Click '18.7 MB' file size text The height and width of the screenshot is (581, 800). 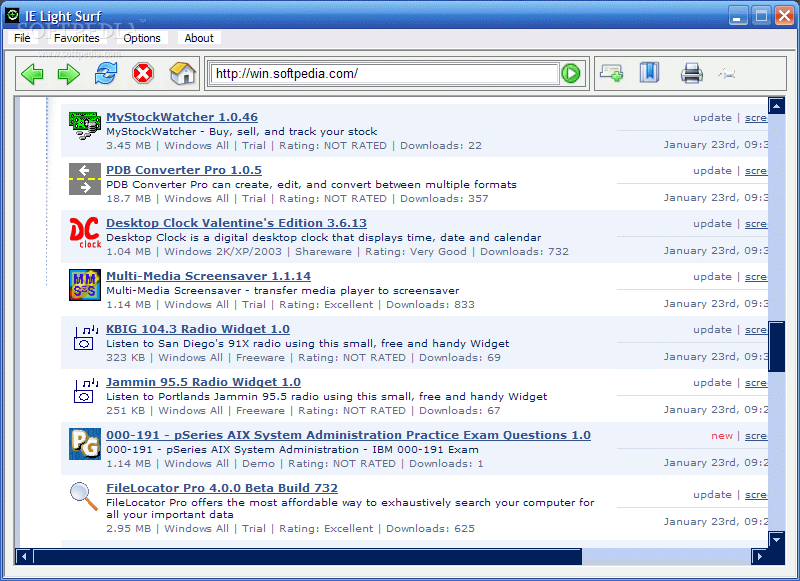129,198
